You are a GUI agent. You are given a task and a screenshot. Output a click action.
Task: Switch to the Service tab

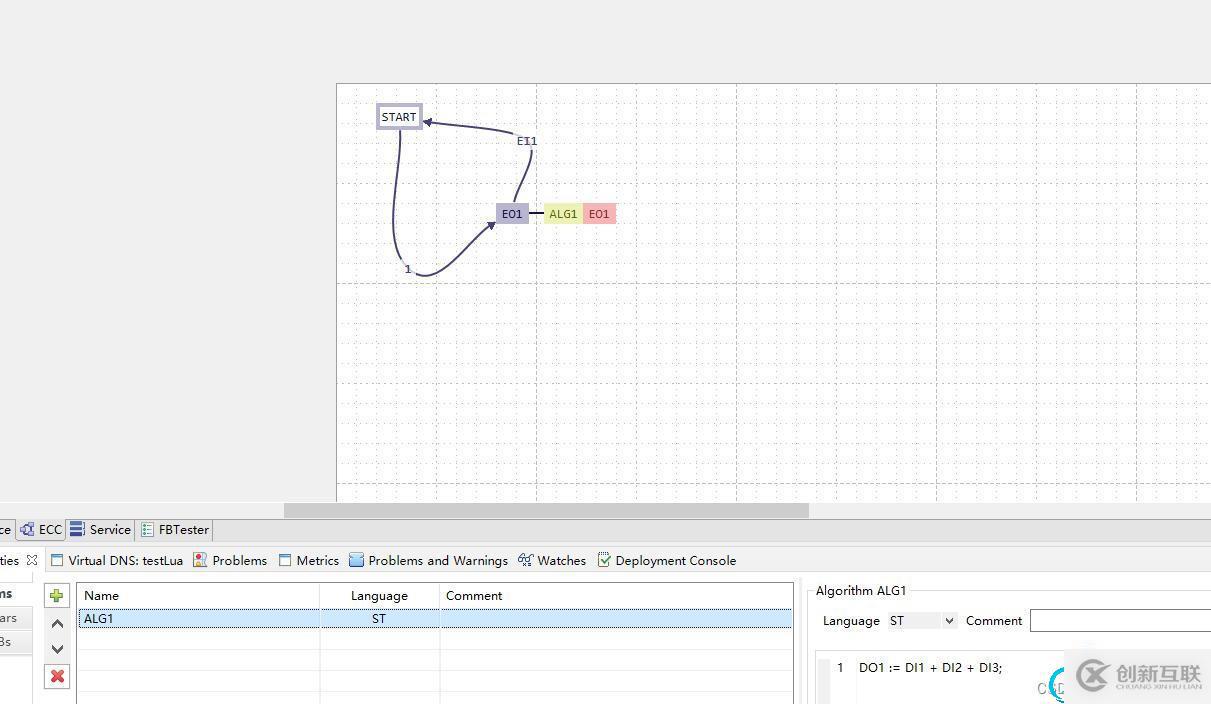coord(100,530)
